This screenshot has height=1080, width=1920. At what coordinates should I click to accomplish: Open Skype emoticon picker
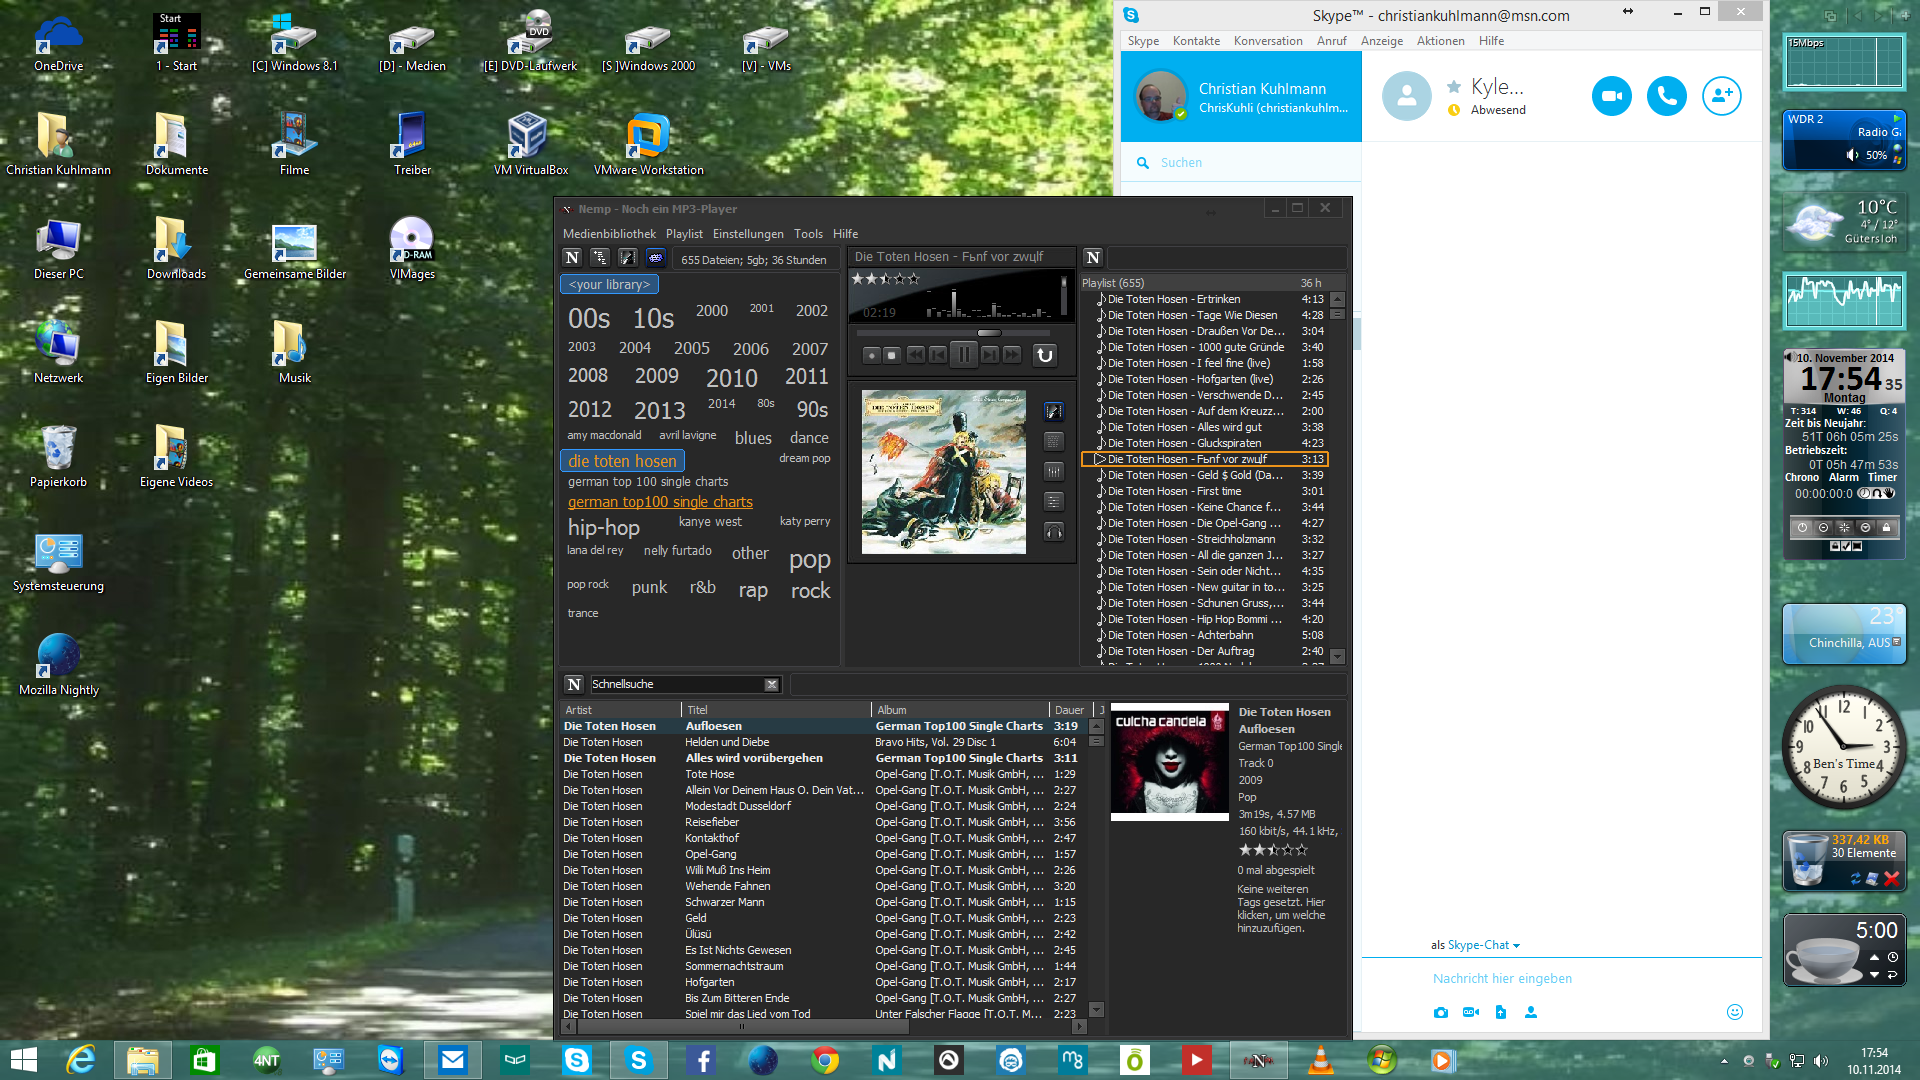point(1735,1012)
